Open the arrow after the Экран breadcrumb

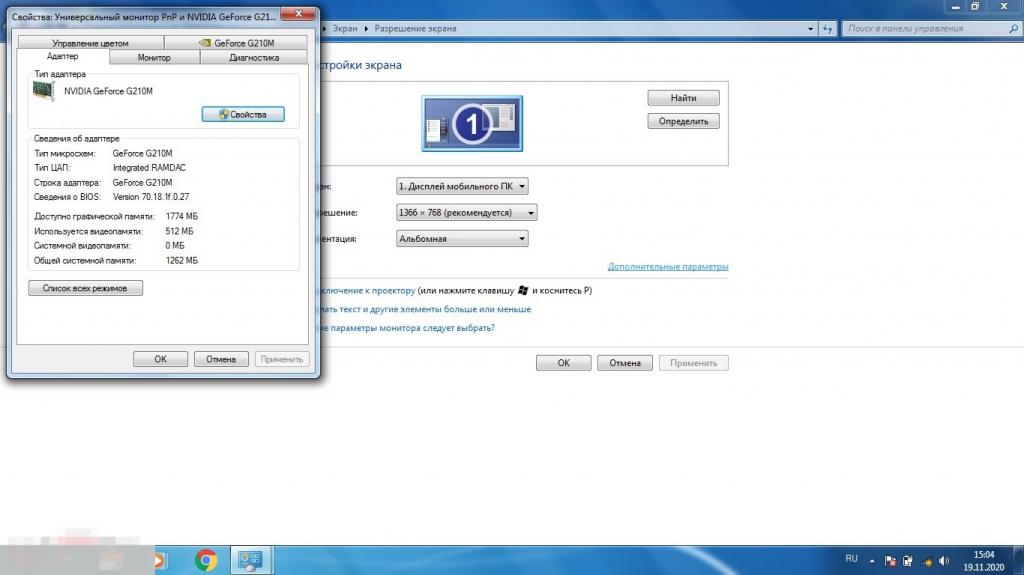click(366, 29)
